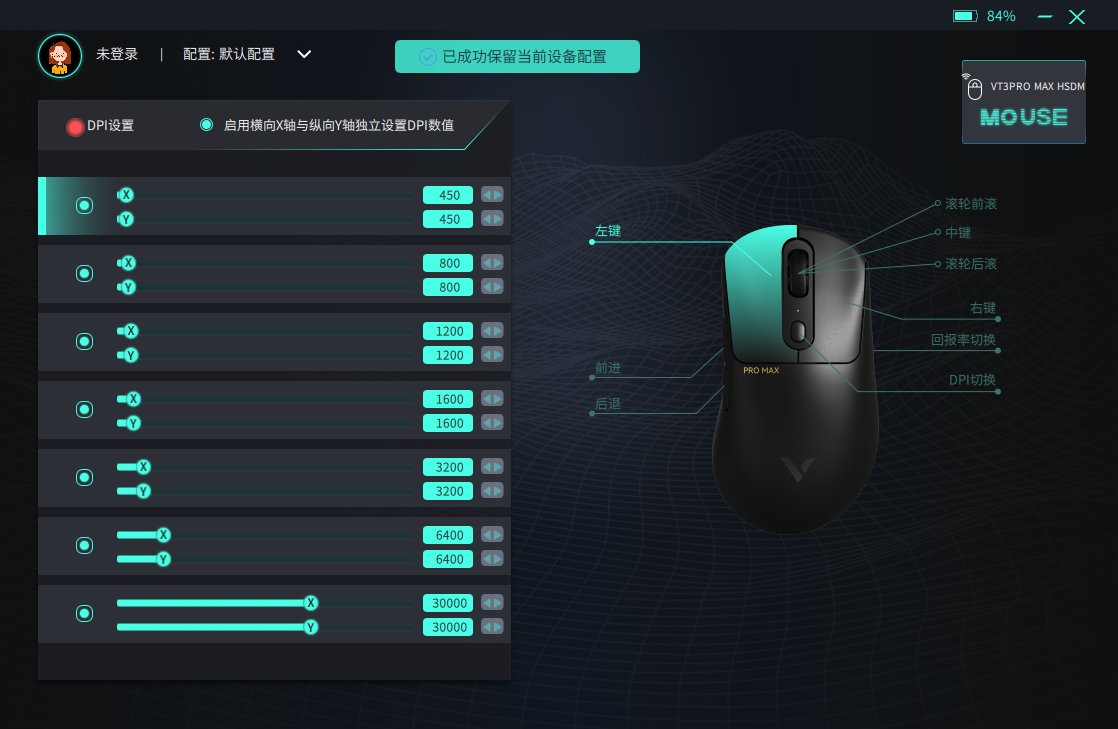Expand the 配置 默认配置 profile dropdown

pos(304,54)
